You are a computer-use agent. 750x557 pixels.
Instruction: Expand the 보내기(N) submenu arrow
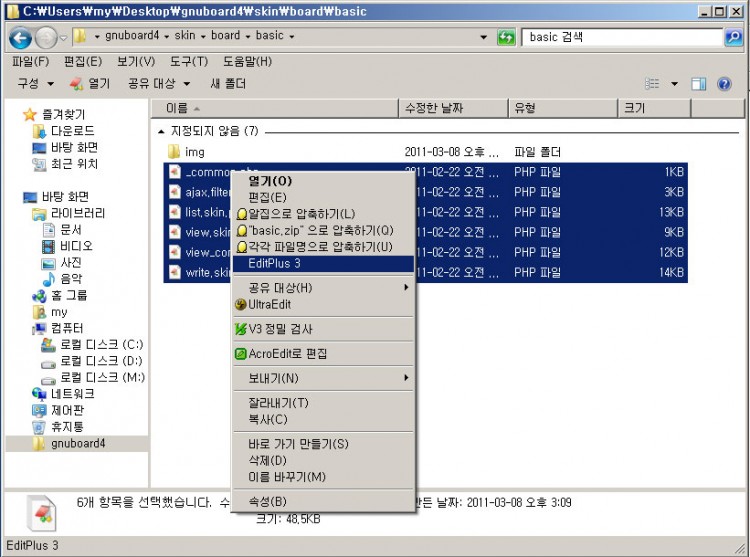point(406,378)
